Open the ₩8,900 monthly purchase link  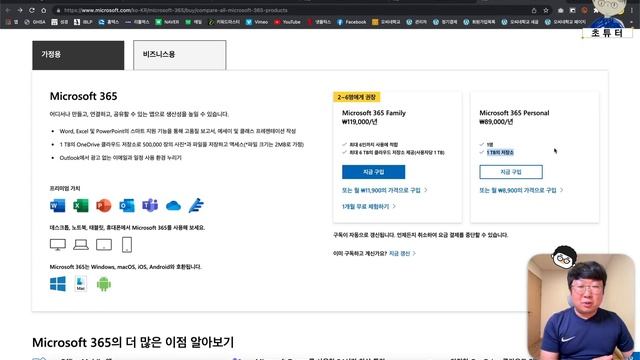click(521, 190)
